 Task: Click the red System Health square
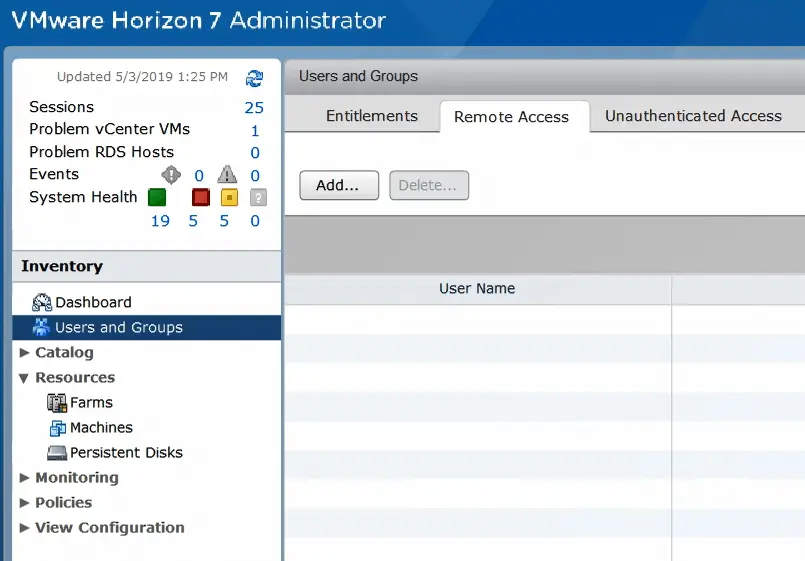(x=201, y=197)
